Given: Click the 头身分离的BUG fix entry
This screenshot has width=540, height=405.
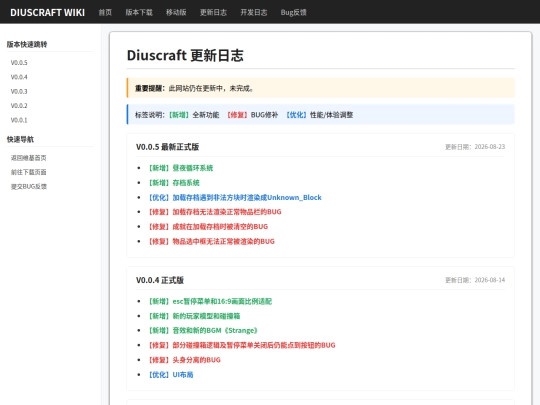Looking at the screenshot, I should (184, 360).
